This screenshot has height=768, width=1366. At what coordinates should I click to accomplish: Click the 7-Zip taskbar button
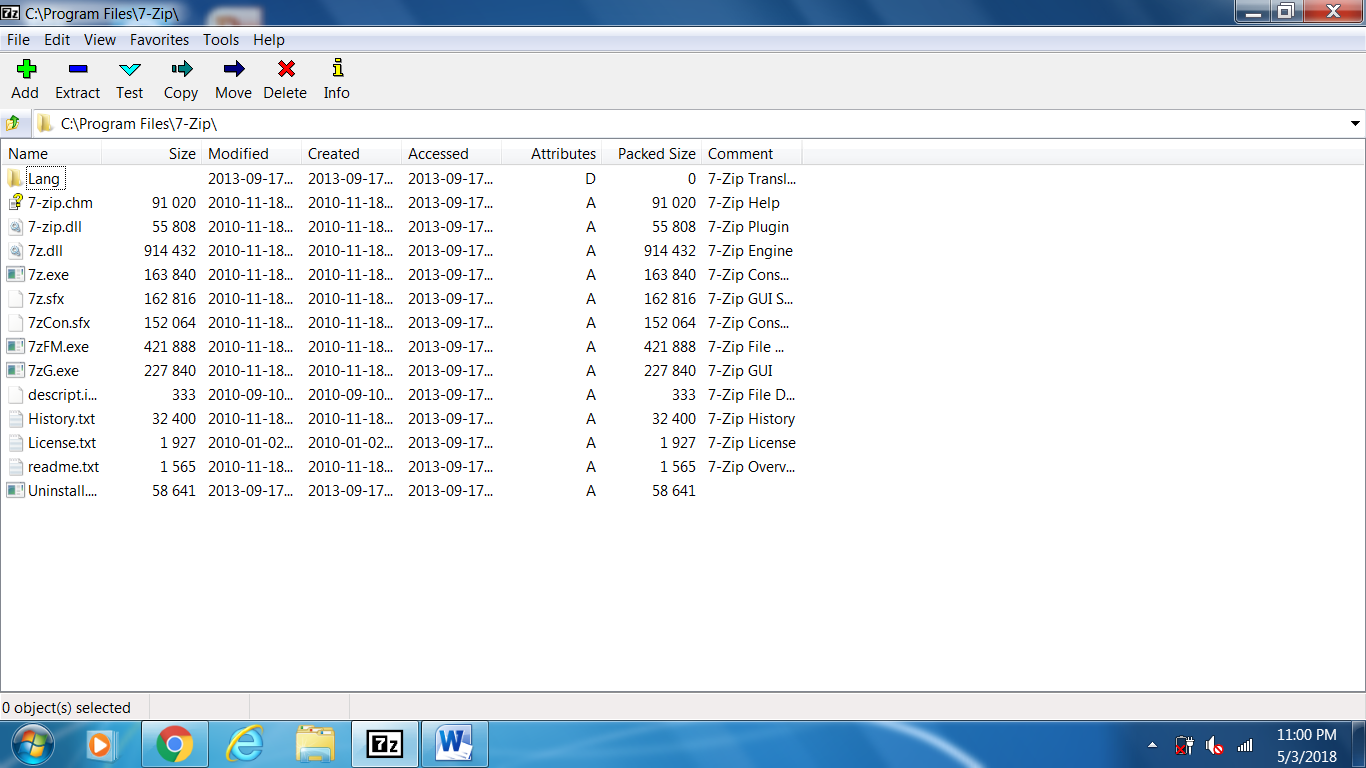pyautogui.click(x=385, y=745)
